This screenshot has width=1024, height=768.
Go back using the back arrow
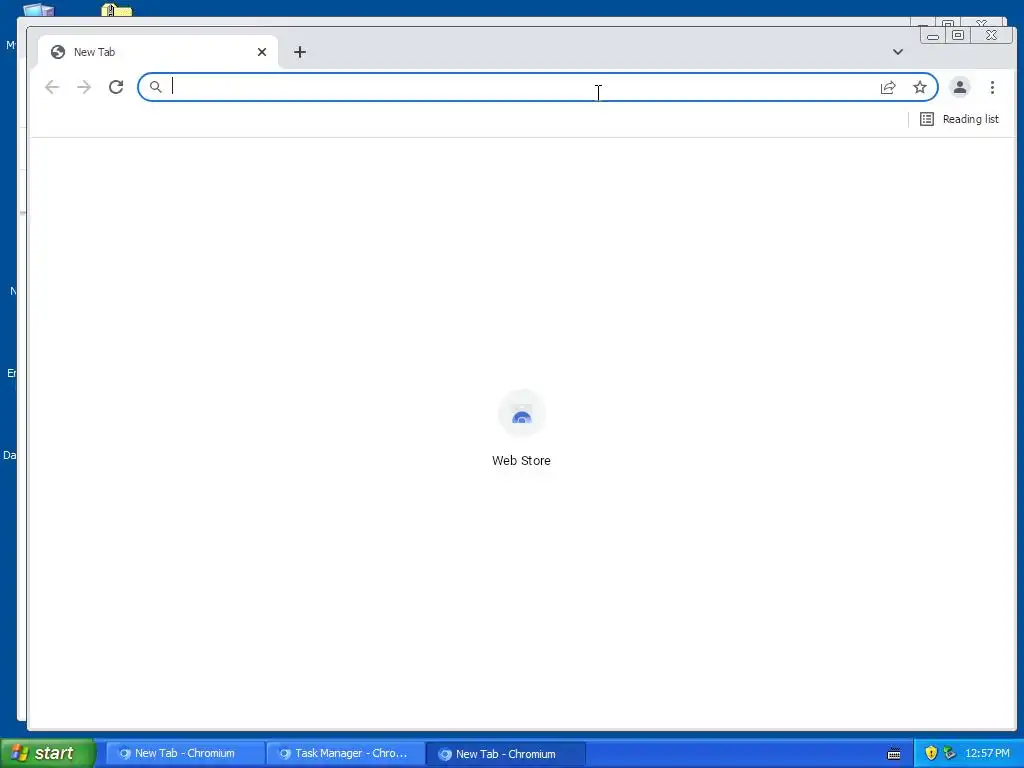pos(52,87)
